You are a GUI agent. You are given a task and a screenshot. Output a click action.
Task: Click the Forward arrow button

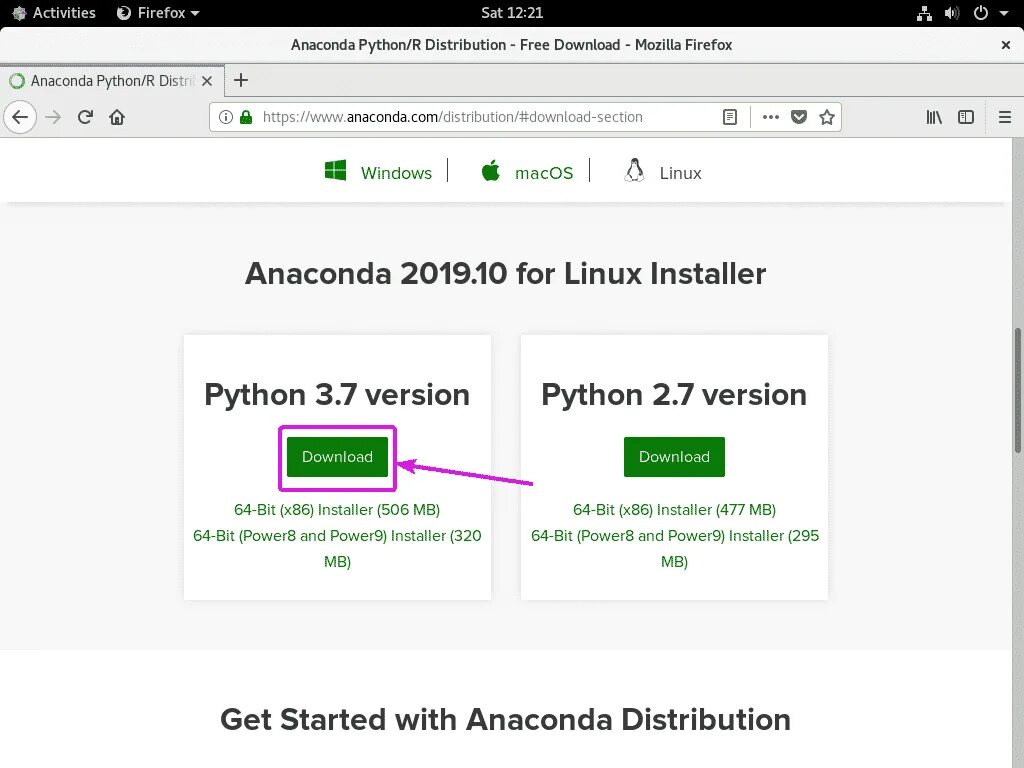click(x=53, y=117)
